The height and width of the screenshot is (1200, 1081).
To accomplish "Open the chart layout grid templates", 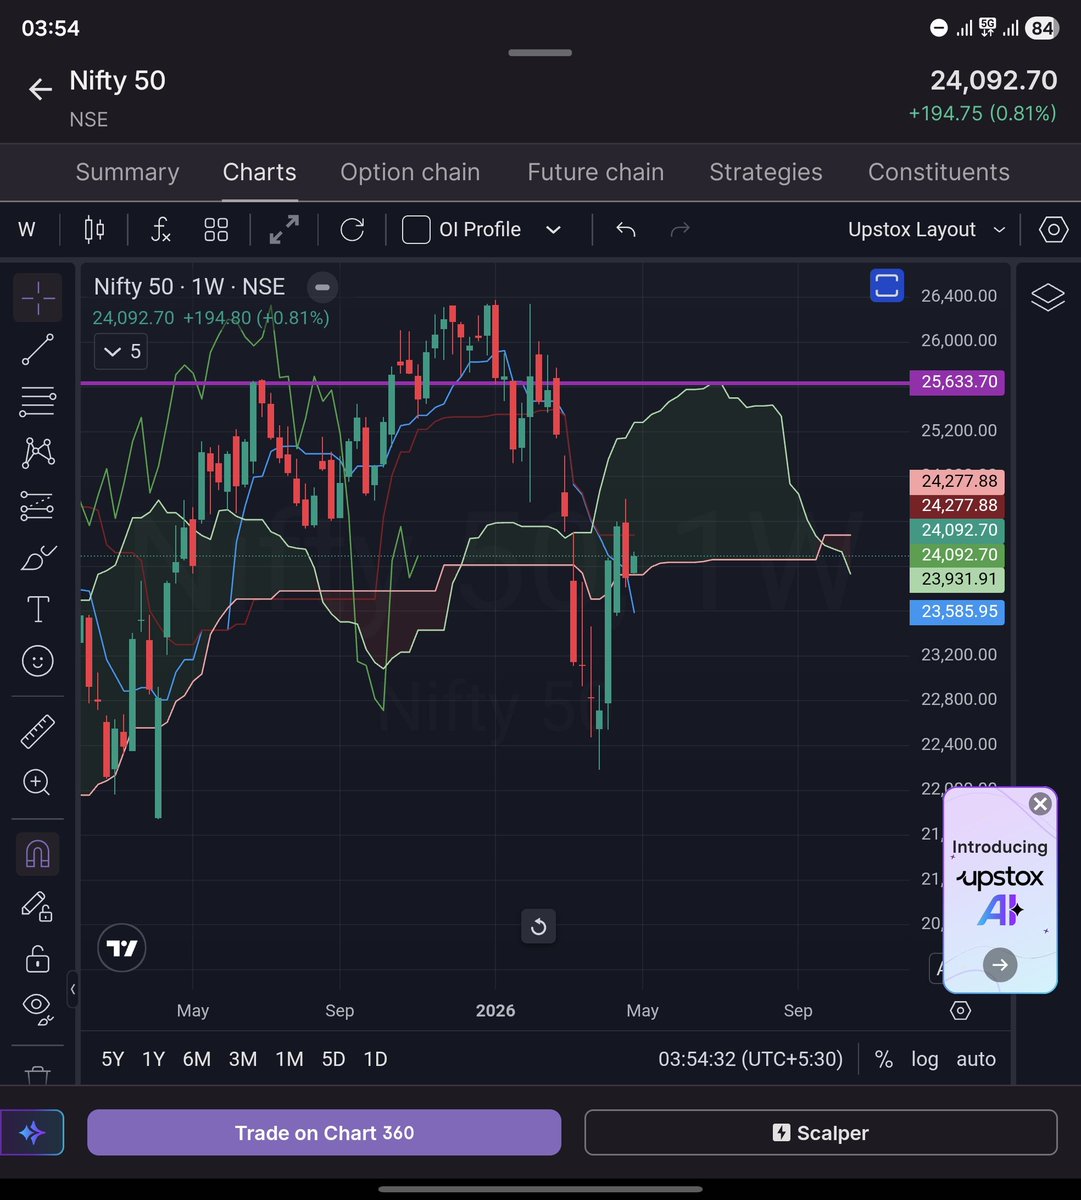I will (x=216, y=229).
